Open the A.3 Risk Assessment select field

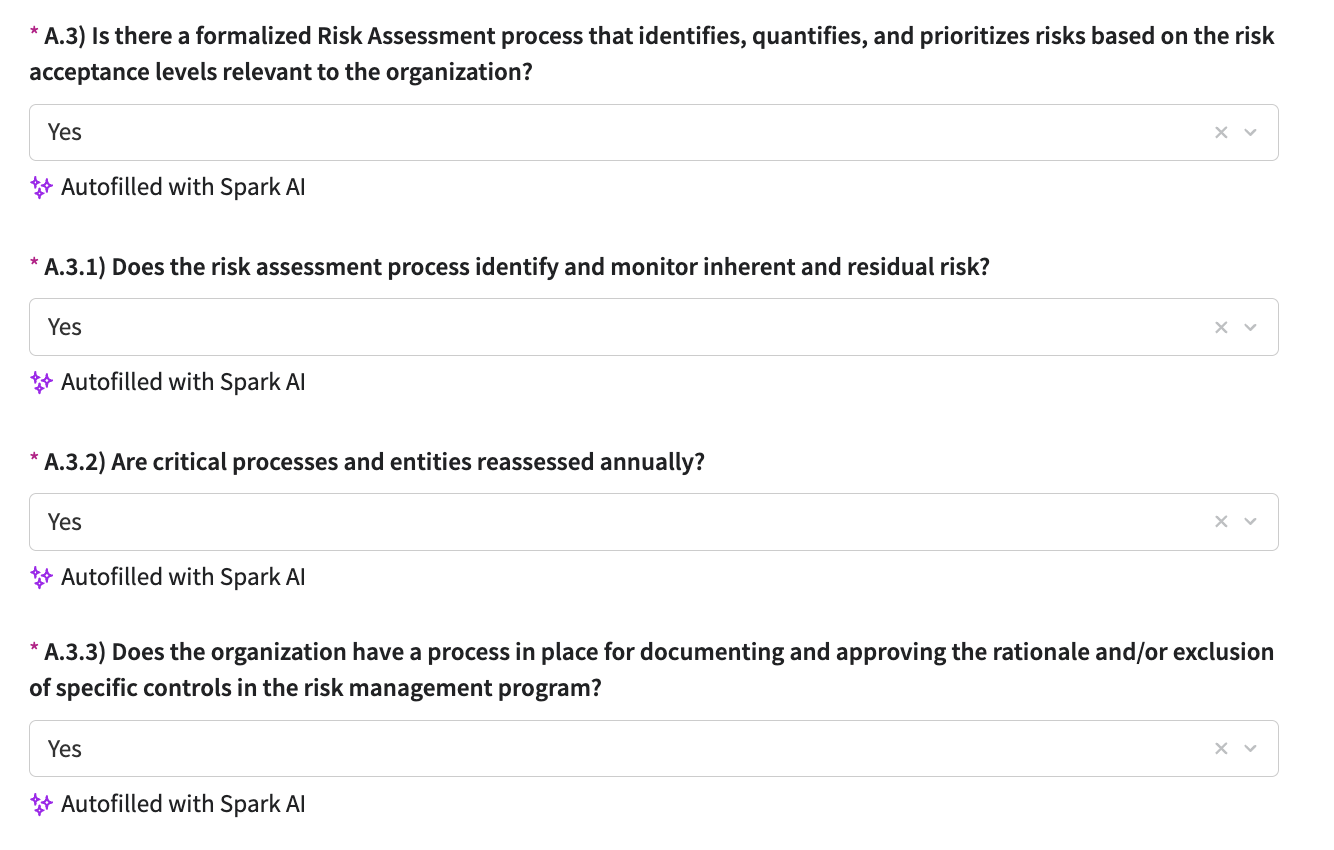point(600,132)
